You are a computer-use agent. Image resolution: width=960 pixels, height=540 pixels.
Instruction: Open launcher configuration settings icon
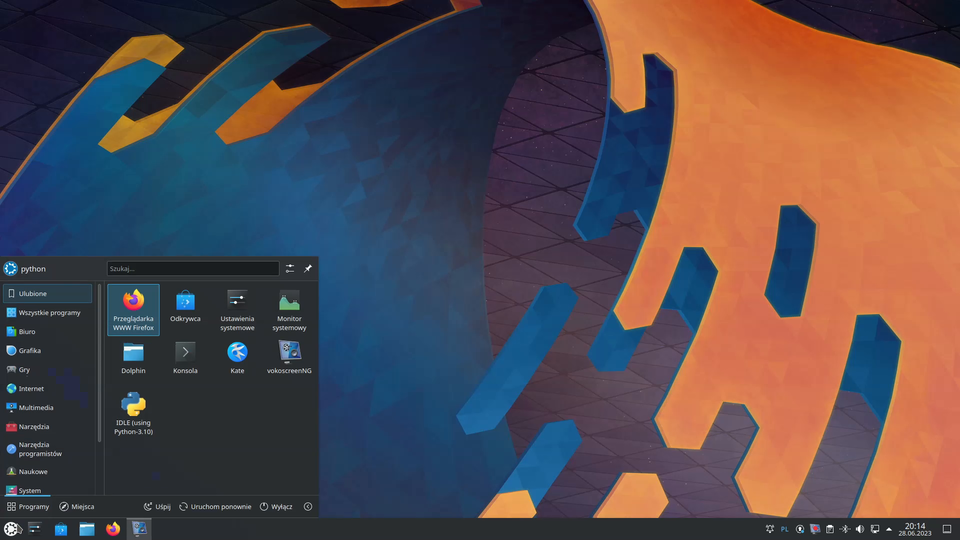point(290,269)
